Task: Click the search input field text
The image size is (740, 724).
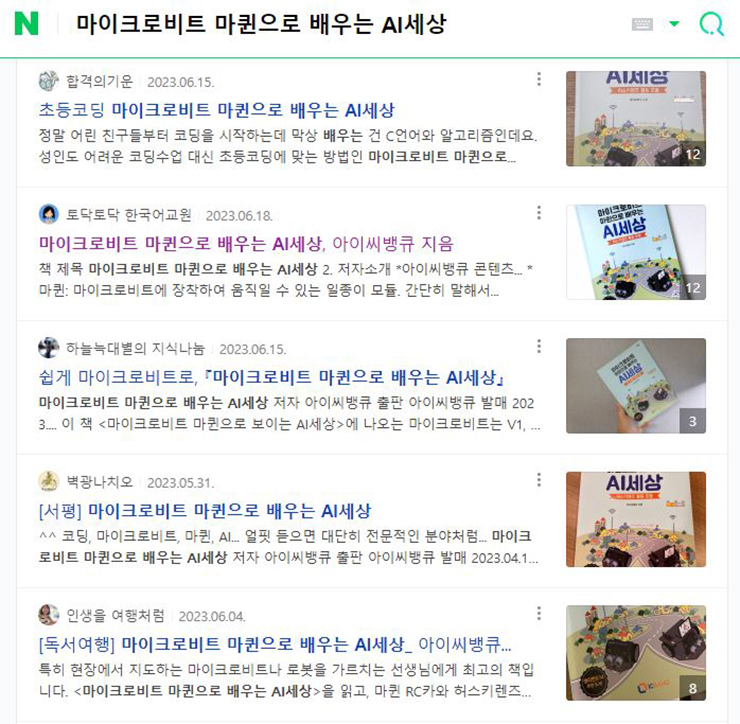Action: [x=261, y=24]
